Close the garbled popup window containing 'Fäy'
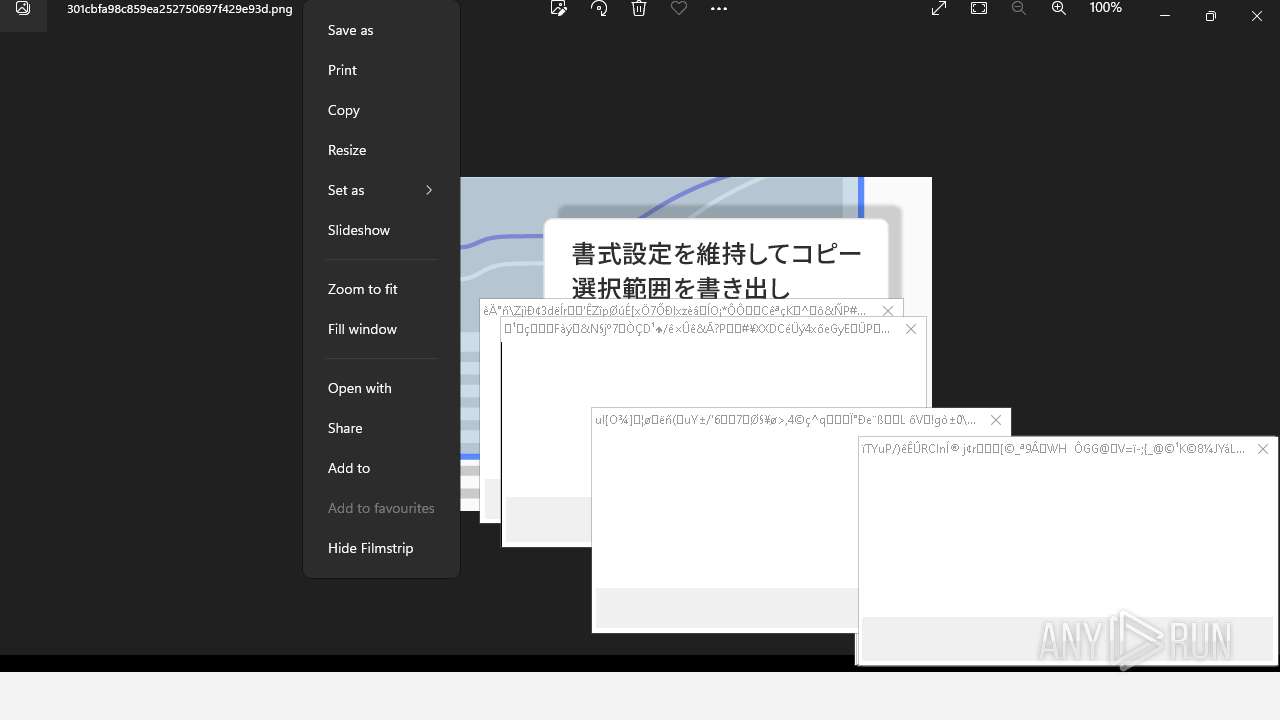 910,329
